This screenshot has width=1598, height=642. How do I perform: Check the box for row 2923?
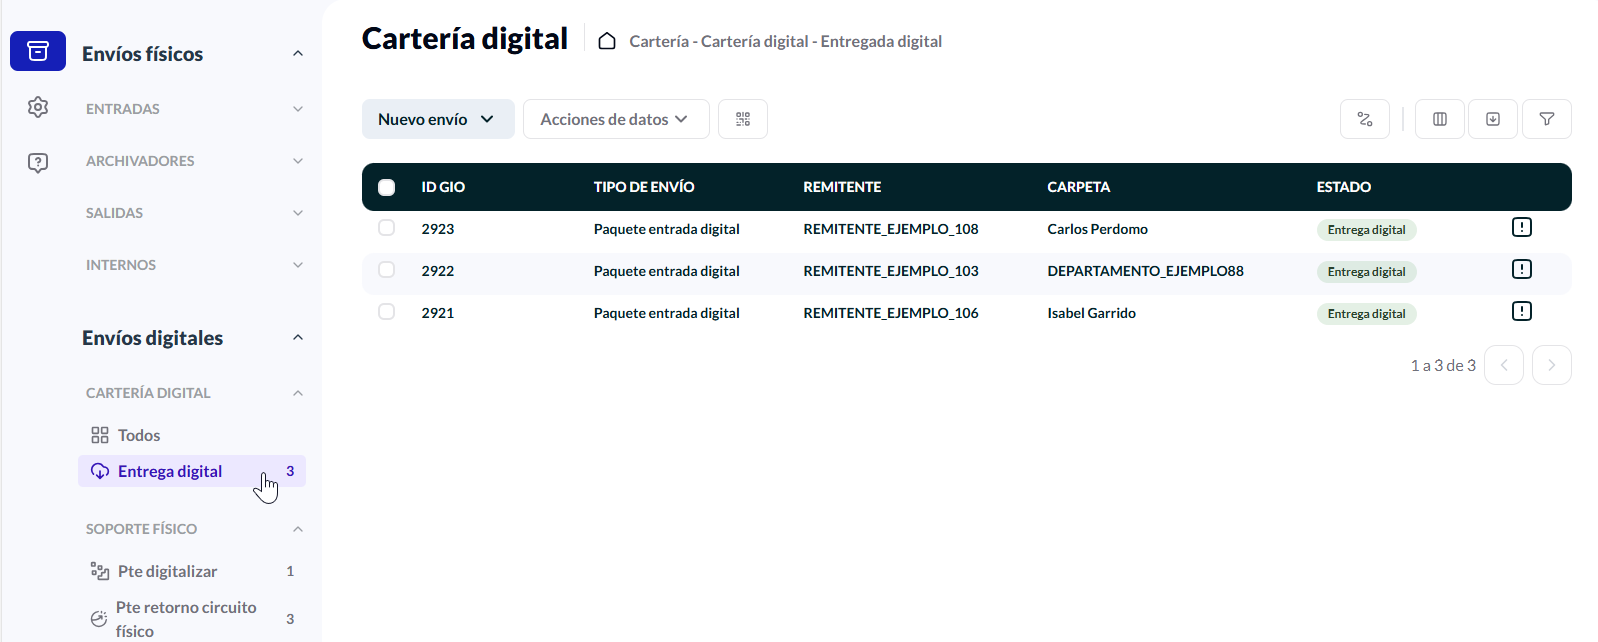coord(387,228)
